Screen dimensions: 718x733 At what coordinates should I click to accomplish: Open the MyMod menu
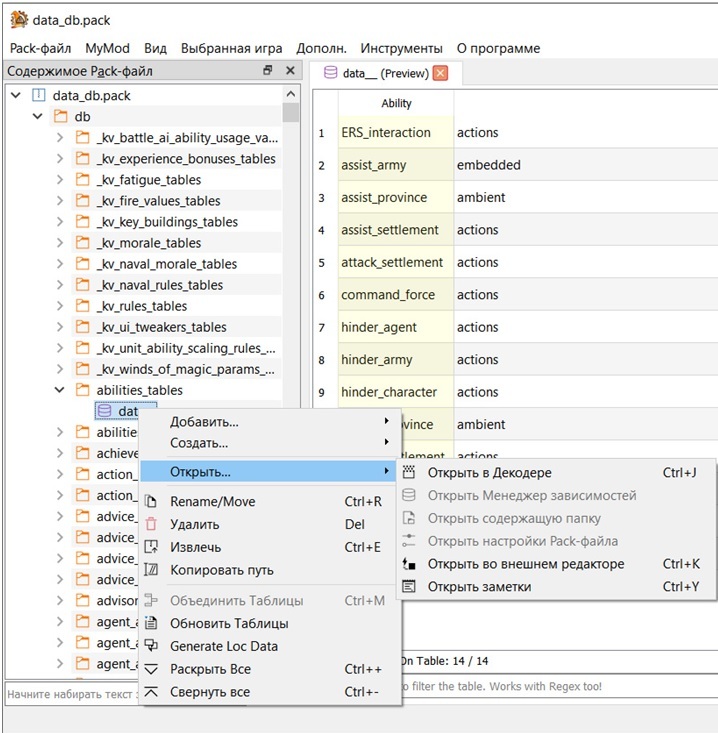click(107, 48)
